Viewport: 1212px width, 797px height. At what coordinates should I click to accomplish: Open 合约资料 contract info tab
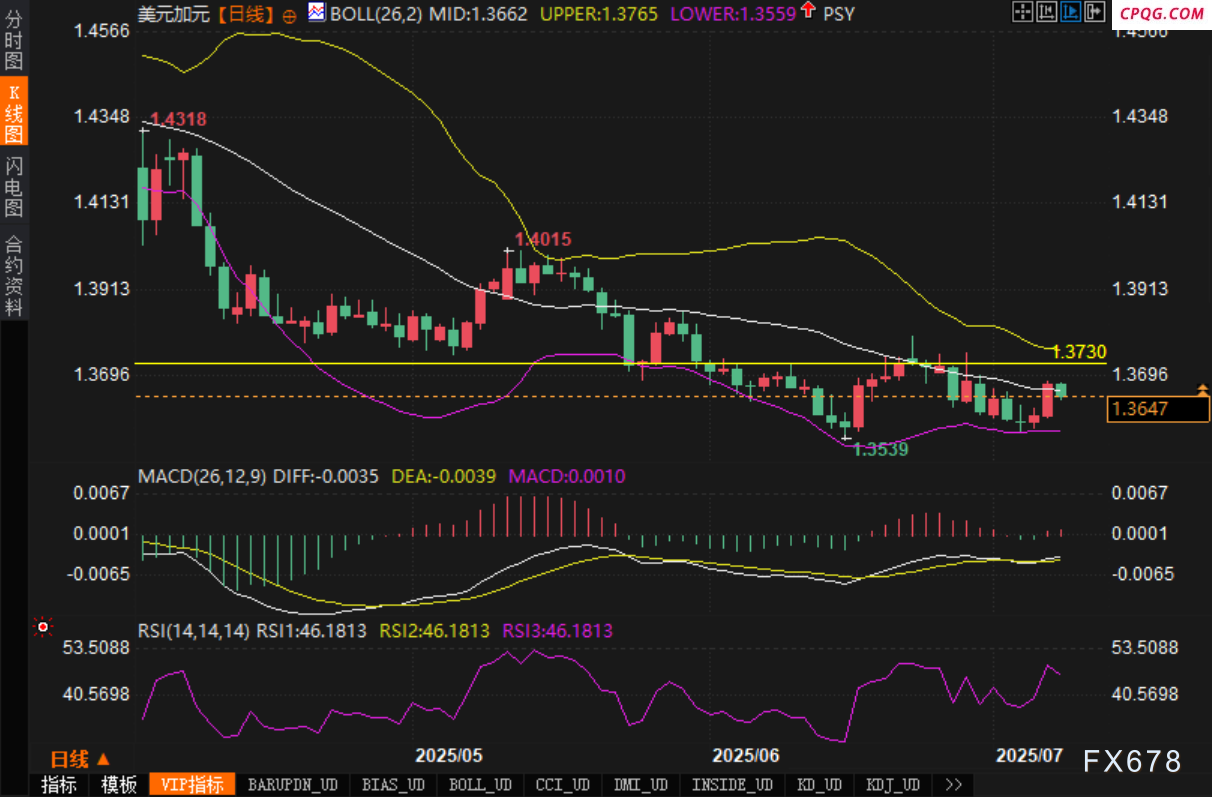click(x=14, y=275)
